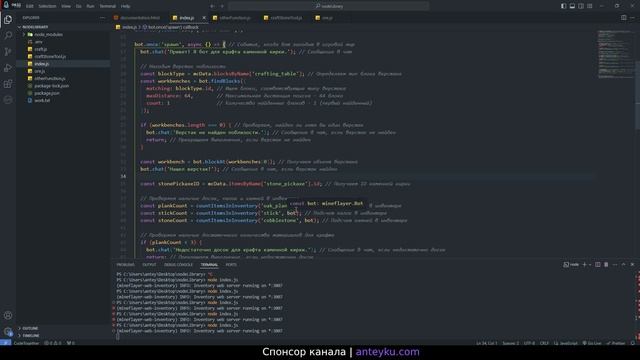Open the Source Control view

tap(8, 52)
